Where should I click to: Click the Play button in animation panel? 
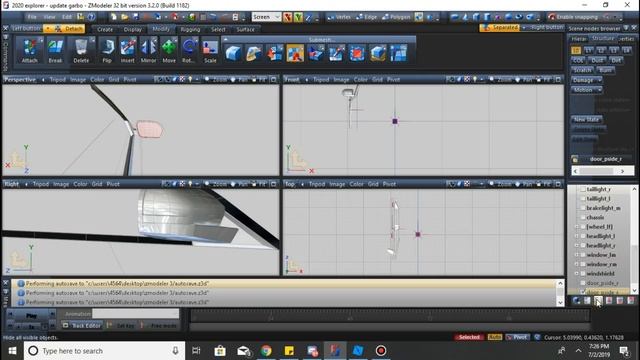point(31,315)
